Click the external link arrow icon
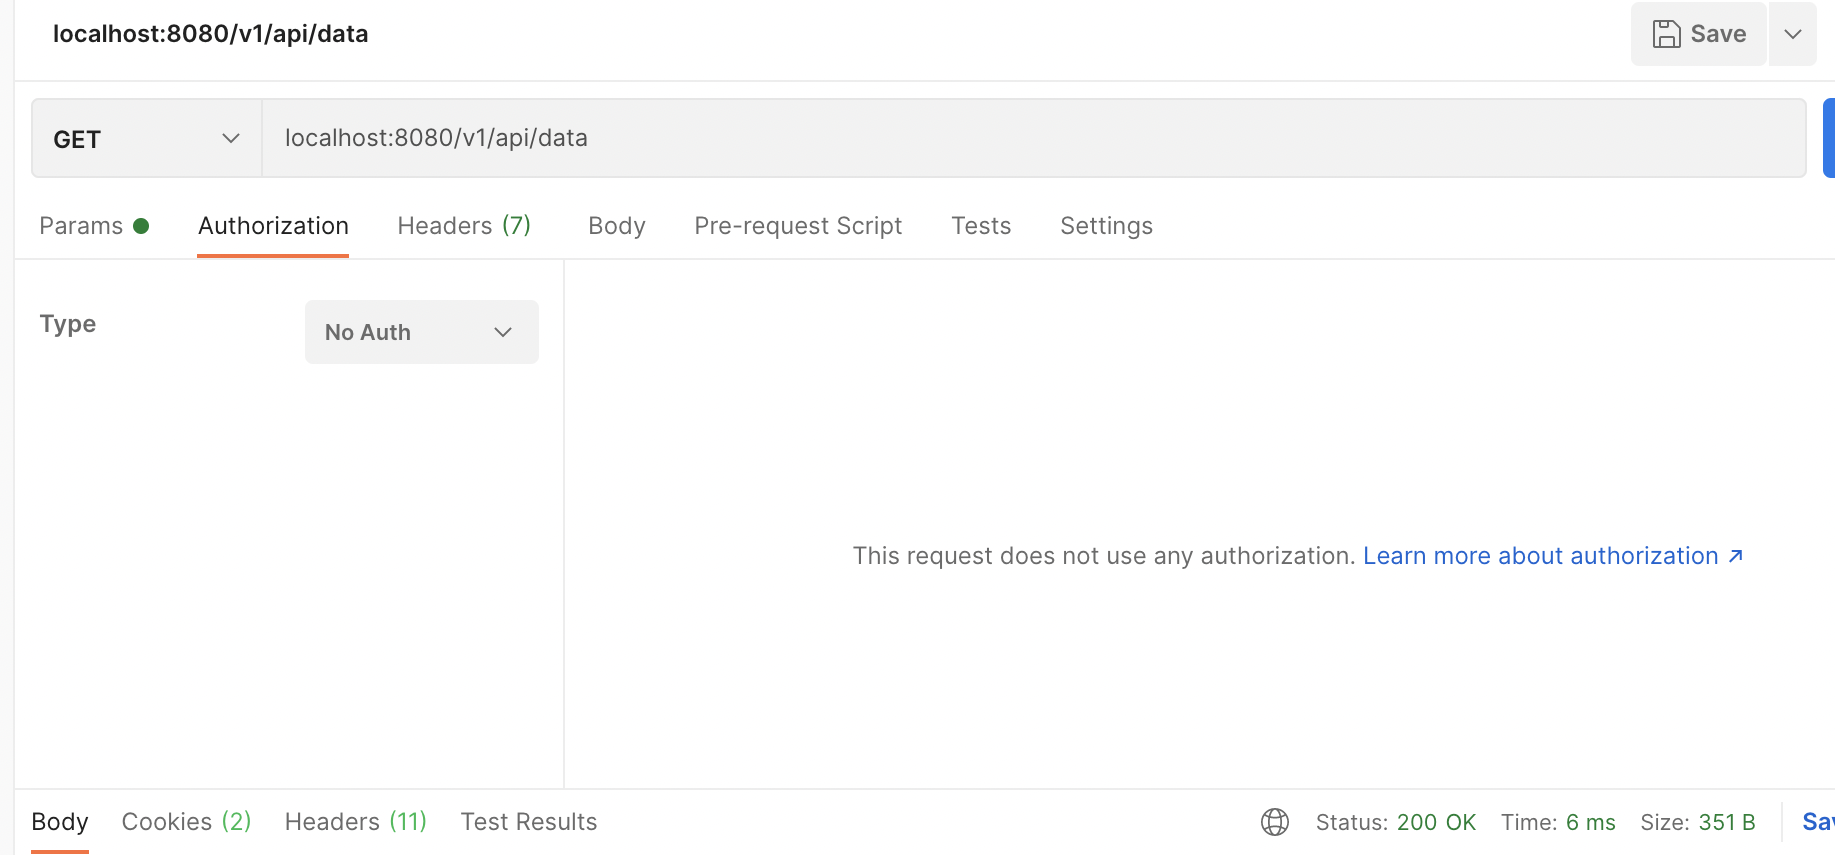 click(x=1736, y=556)
